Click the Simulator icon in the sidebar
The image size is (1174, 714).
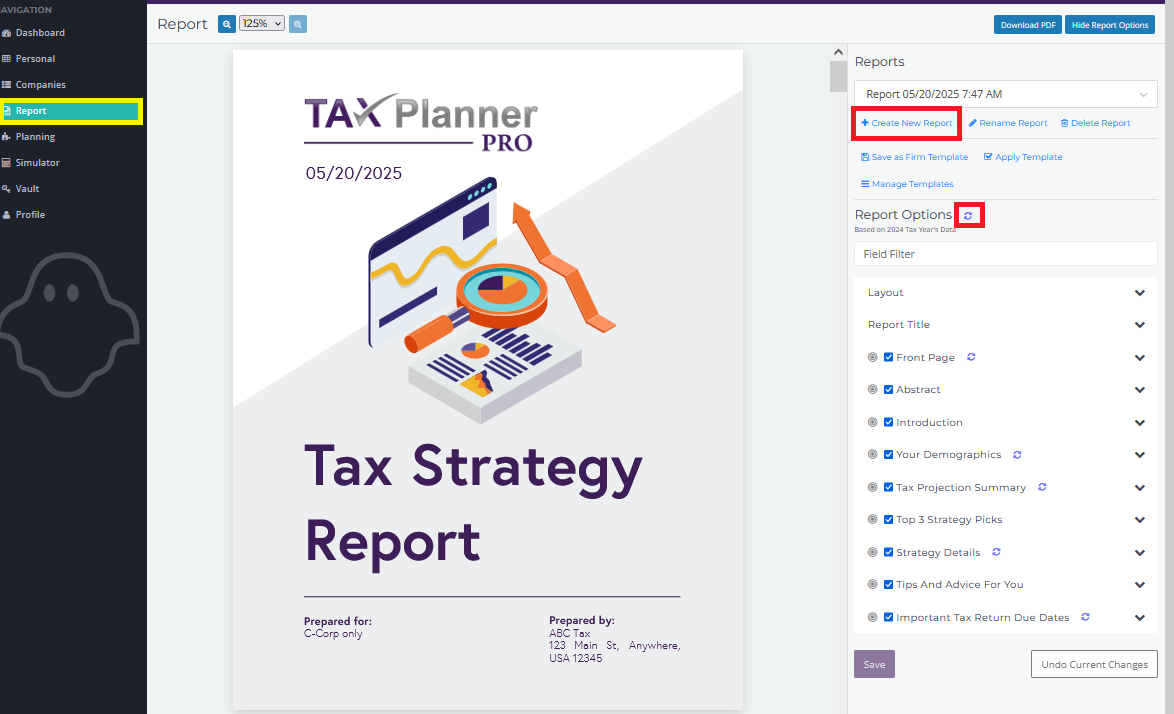pos(7,162)
